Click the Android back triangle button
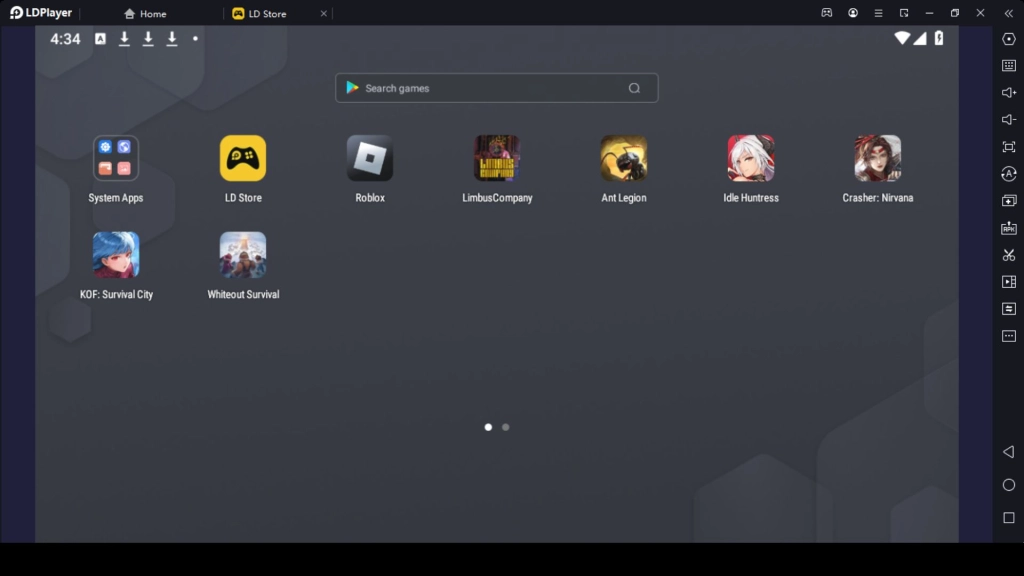Screen dimensions: 1024x576 pyautogui.click(x=1009, y=452)
